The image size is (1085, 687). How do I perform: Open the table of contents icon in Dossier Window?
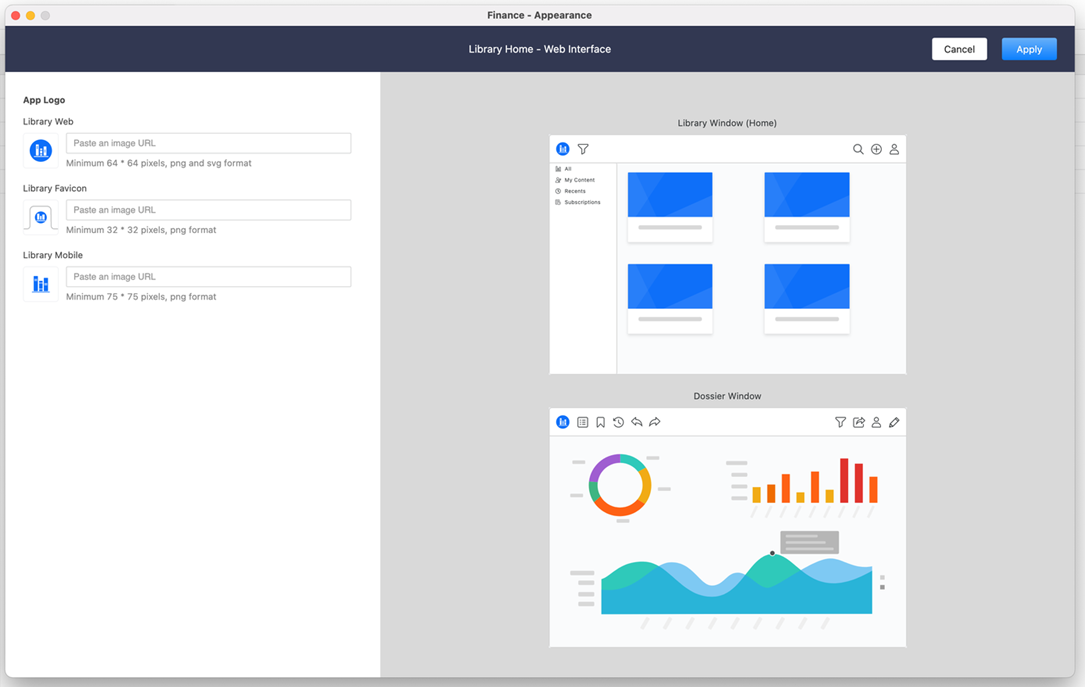(583, 422)
